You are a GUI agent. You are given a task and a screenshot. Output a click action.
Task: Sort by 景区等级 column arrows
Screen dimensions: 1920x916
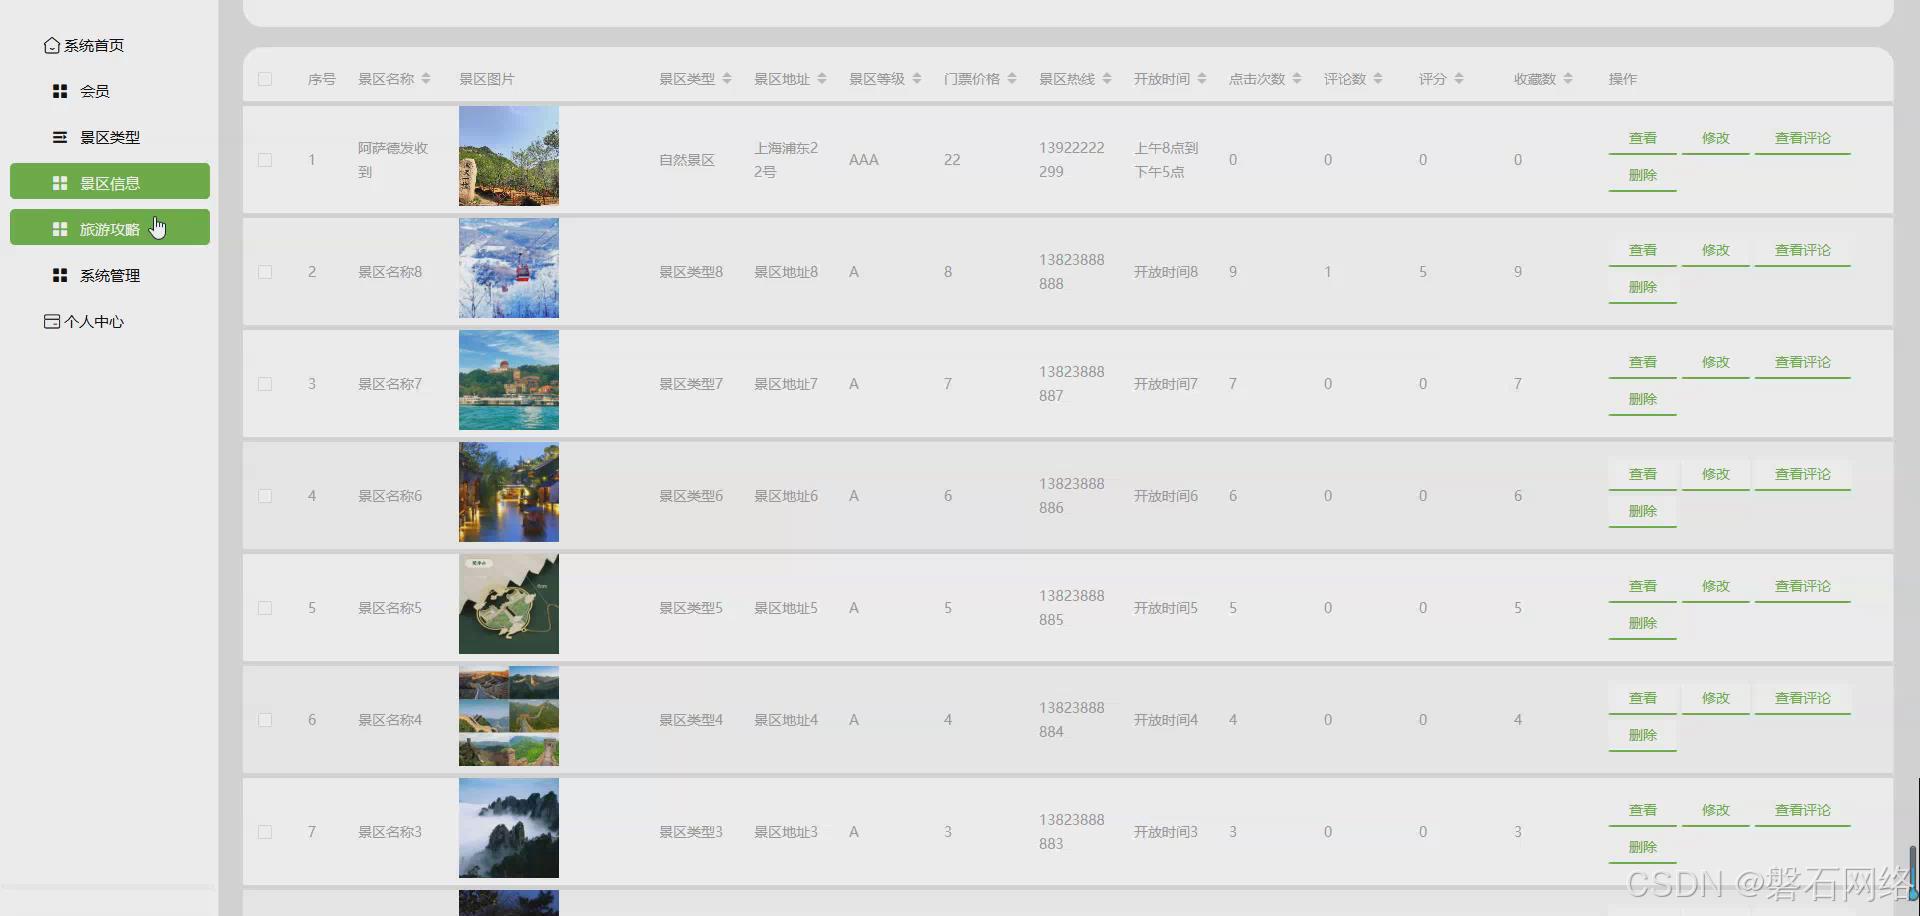click(x=917, y=79)
